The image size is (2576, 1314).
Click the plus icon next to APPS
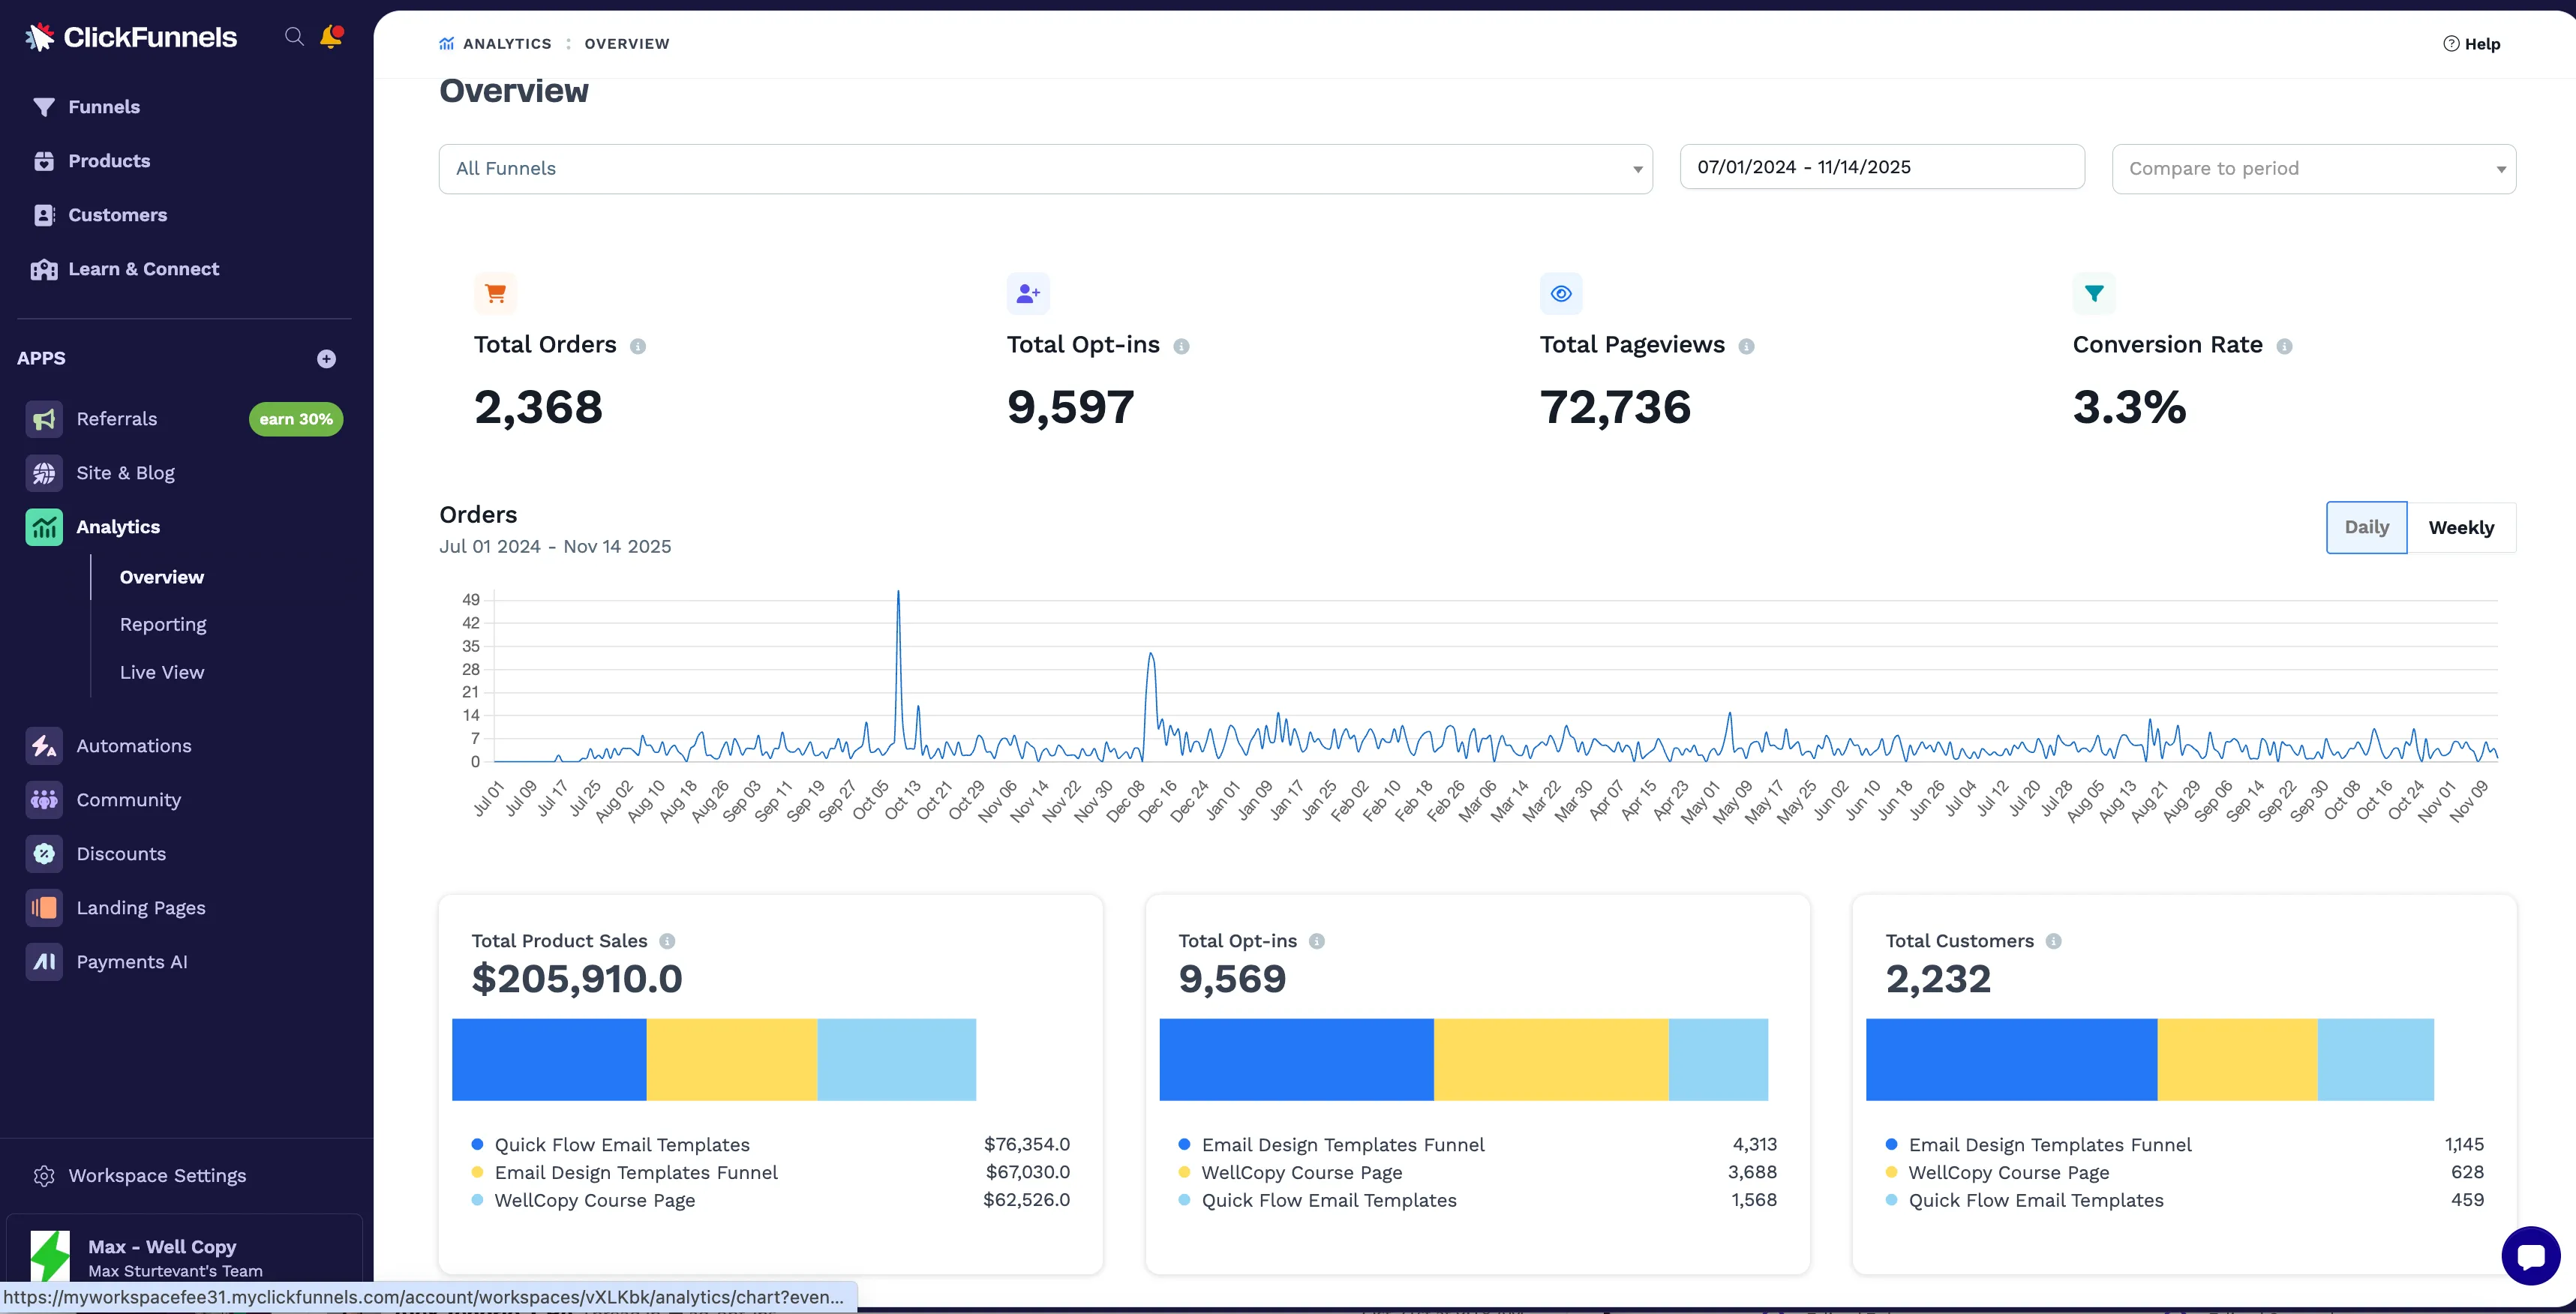pyautogui.click(x=326, y=359)
